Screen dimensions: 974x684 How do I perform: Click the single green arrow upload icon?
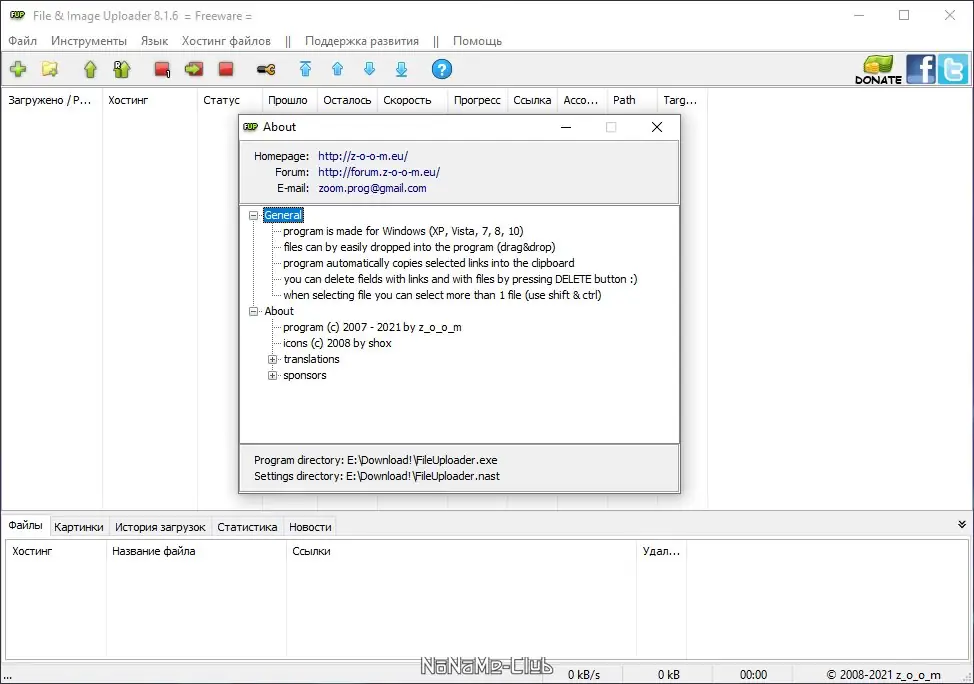pyautogui.click(x=91, y=69)
